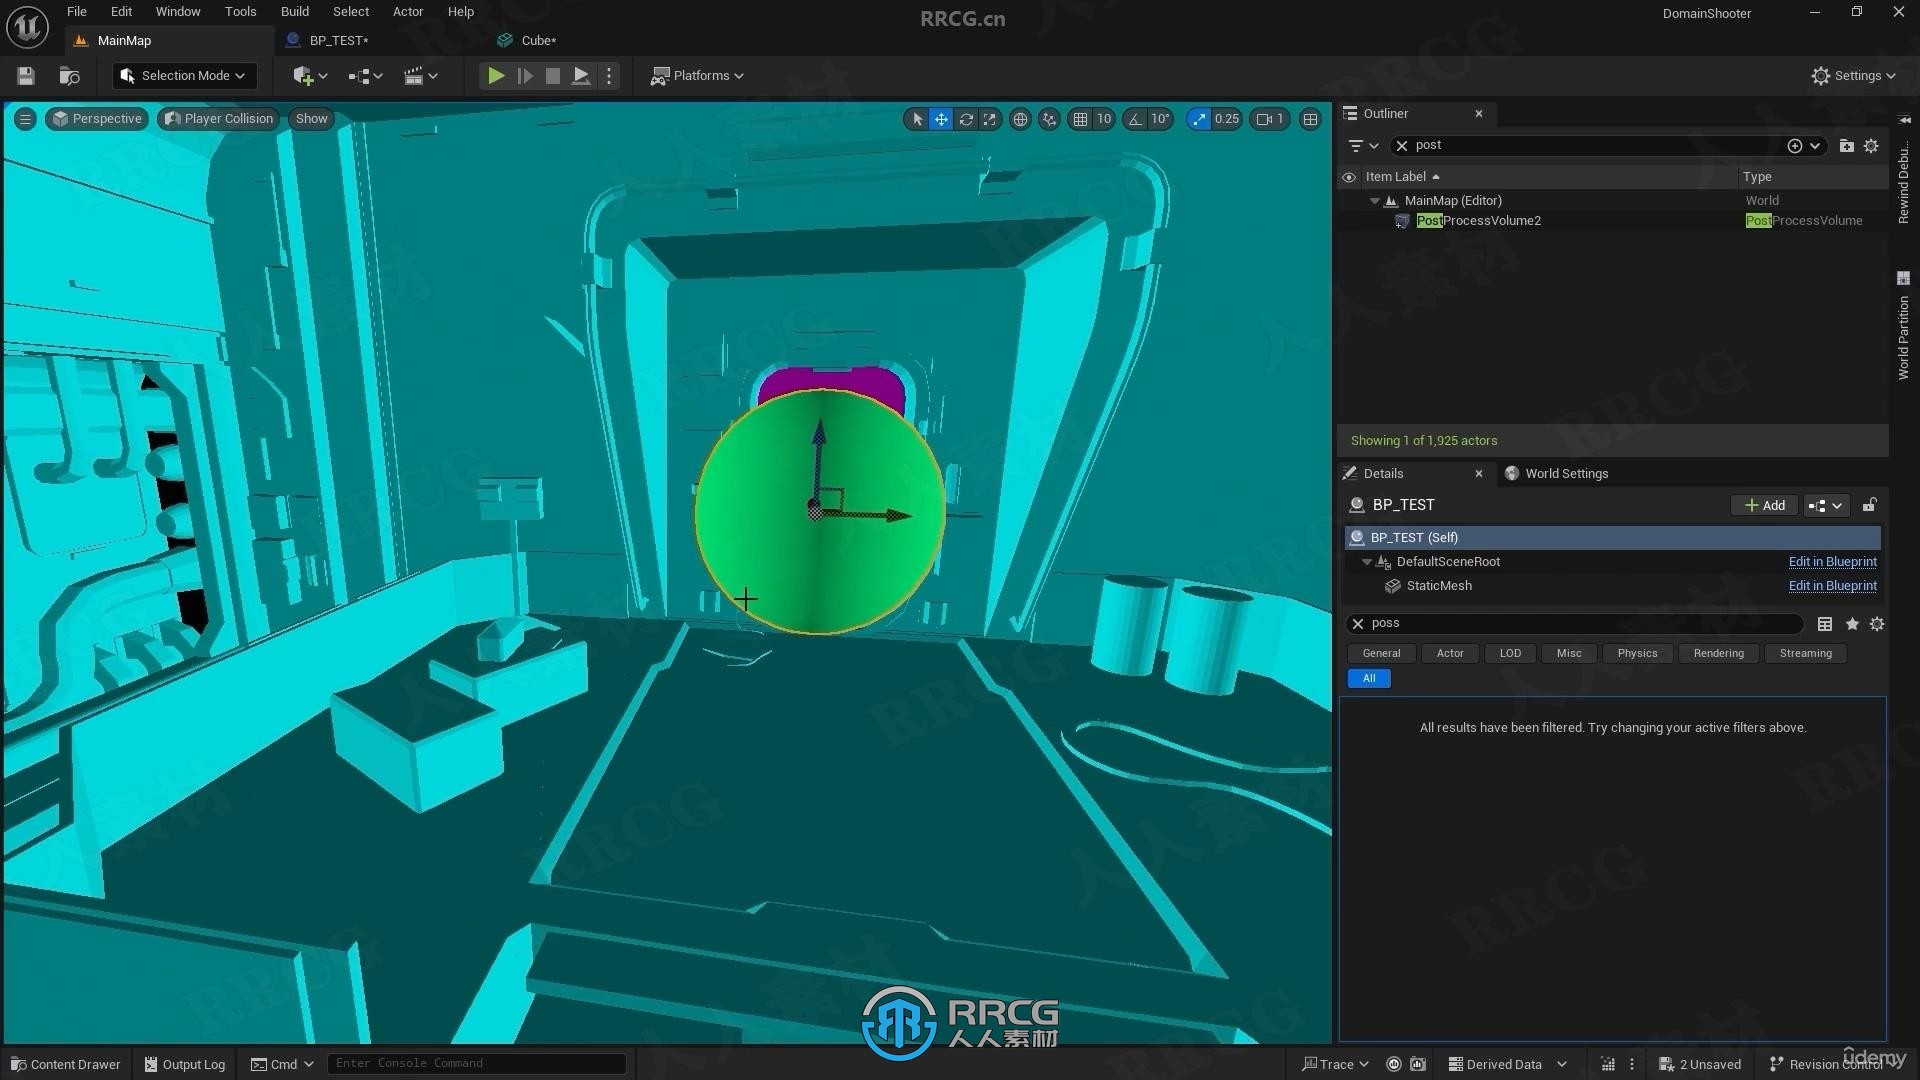Switch to the World Settings tab
Image resolution: width=1920 pixels, height=1080 pixels.
click(1556, 474)
